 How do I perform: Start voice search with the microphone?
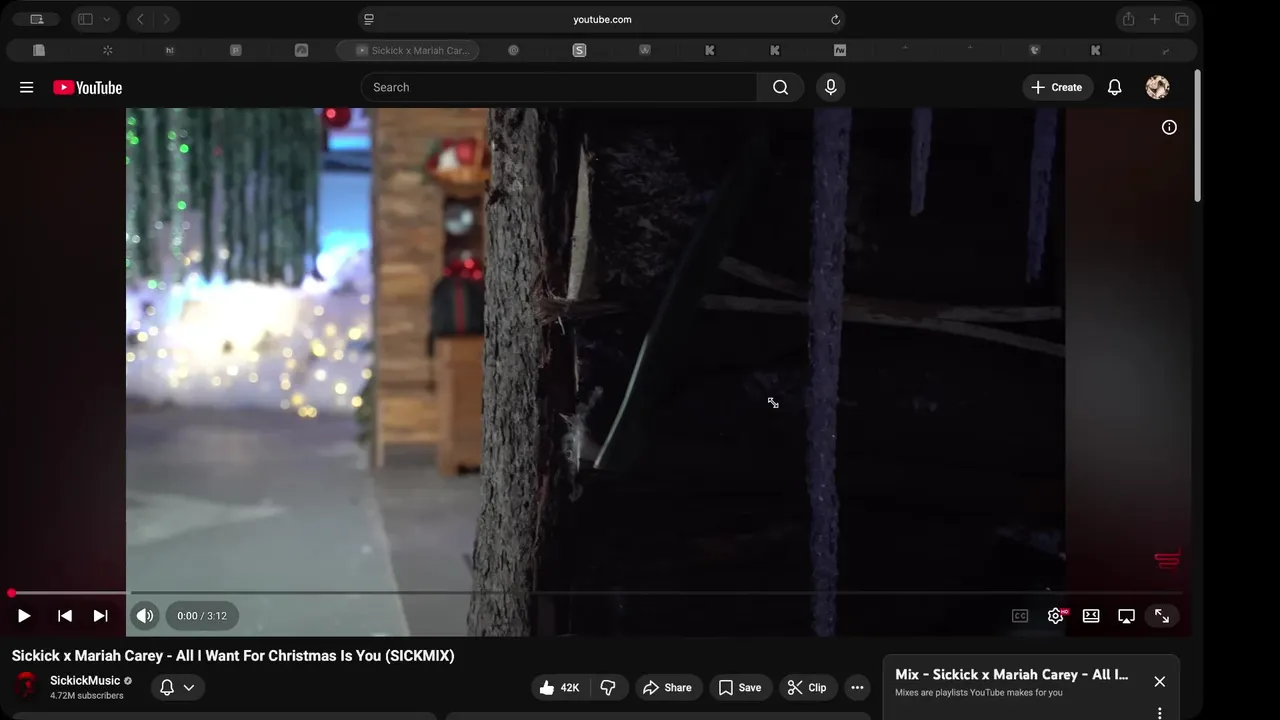tap(830, 87)
